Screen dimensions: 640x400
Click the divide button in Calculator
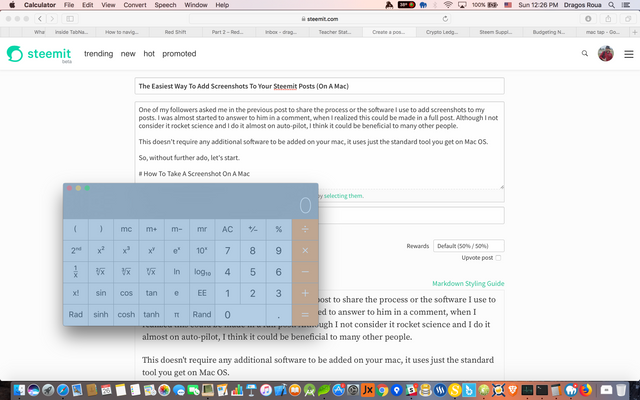[305, 229]
